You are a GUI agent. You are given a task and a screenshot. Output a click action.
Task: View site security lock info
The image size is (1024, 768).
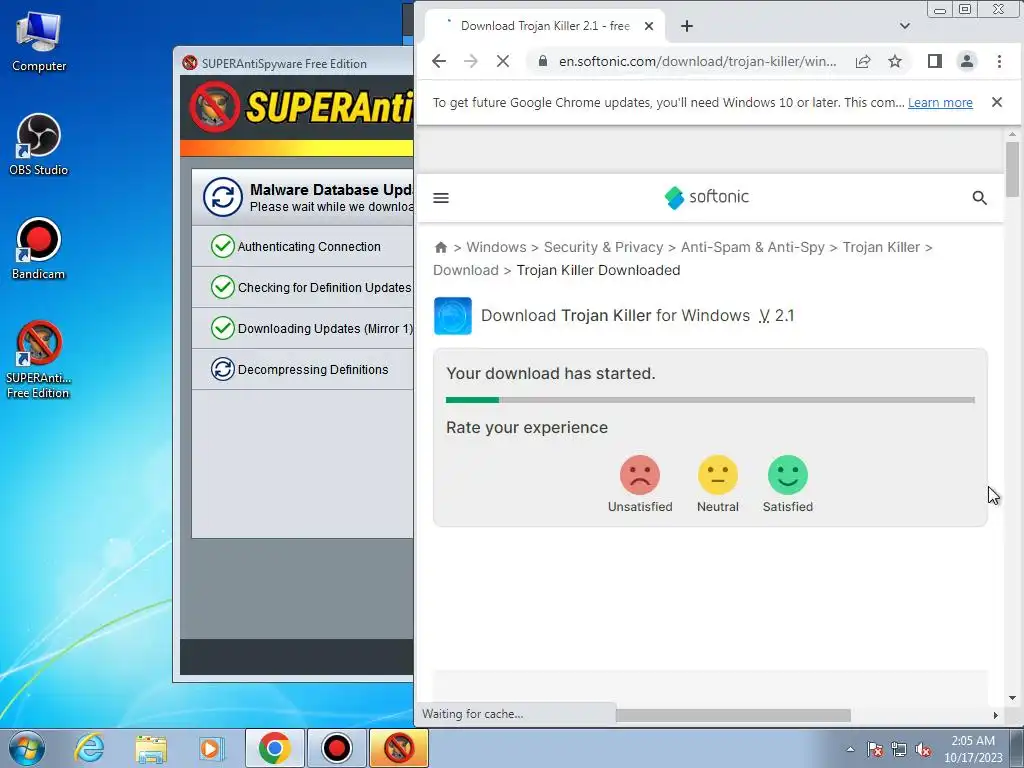(x=543, y=61)
